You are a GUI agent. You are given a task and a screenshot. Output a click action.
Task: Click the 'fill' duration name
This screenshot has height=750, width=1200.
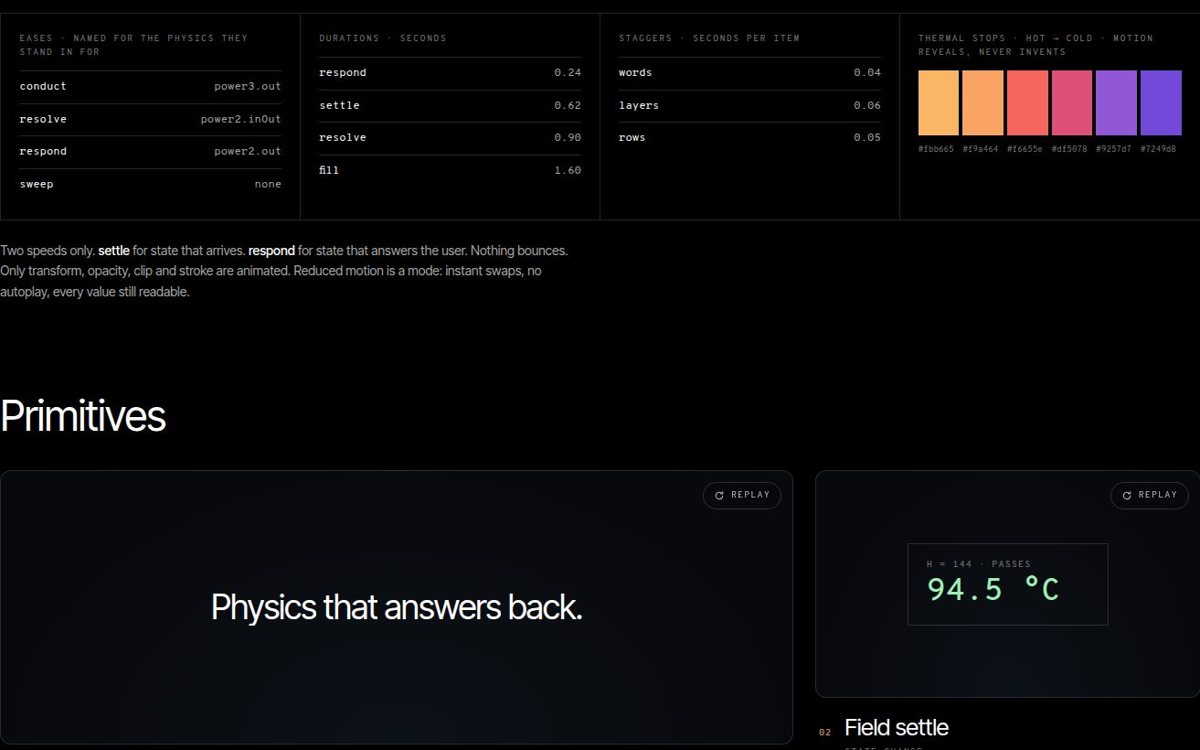[x=330, y=170]
